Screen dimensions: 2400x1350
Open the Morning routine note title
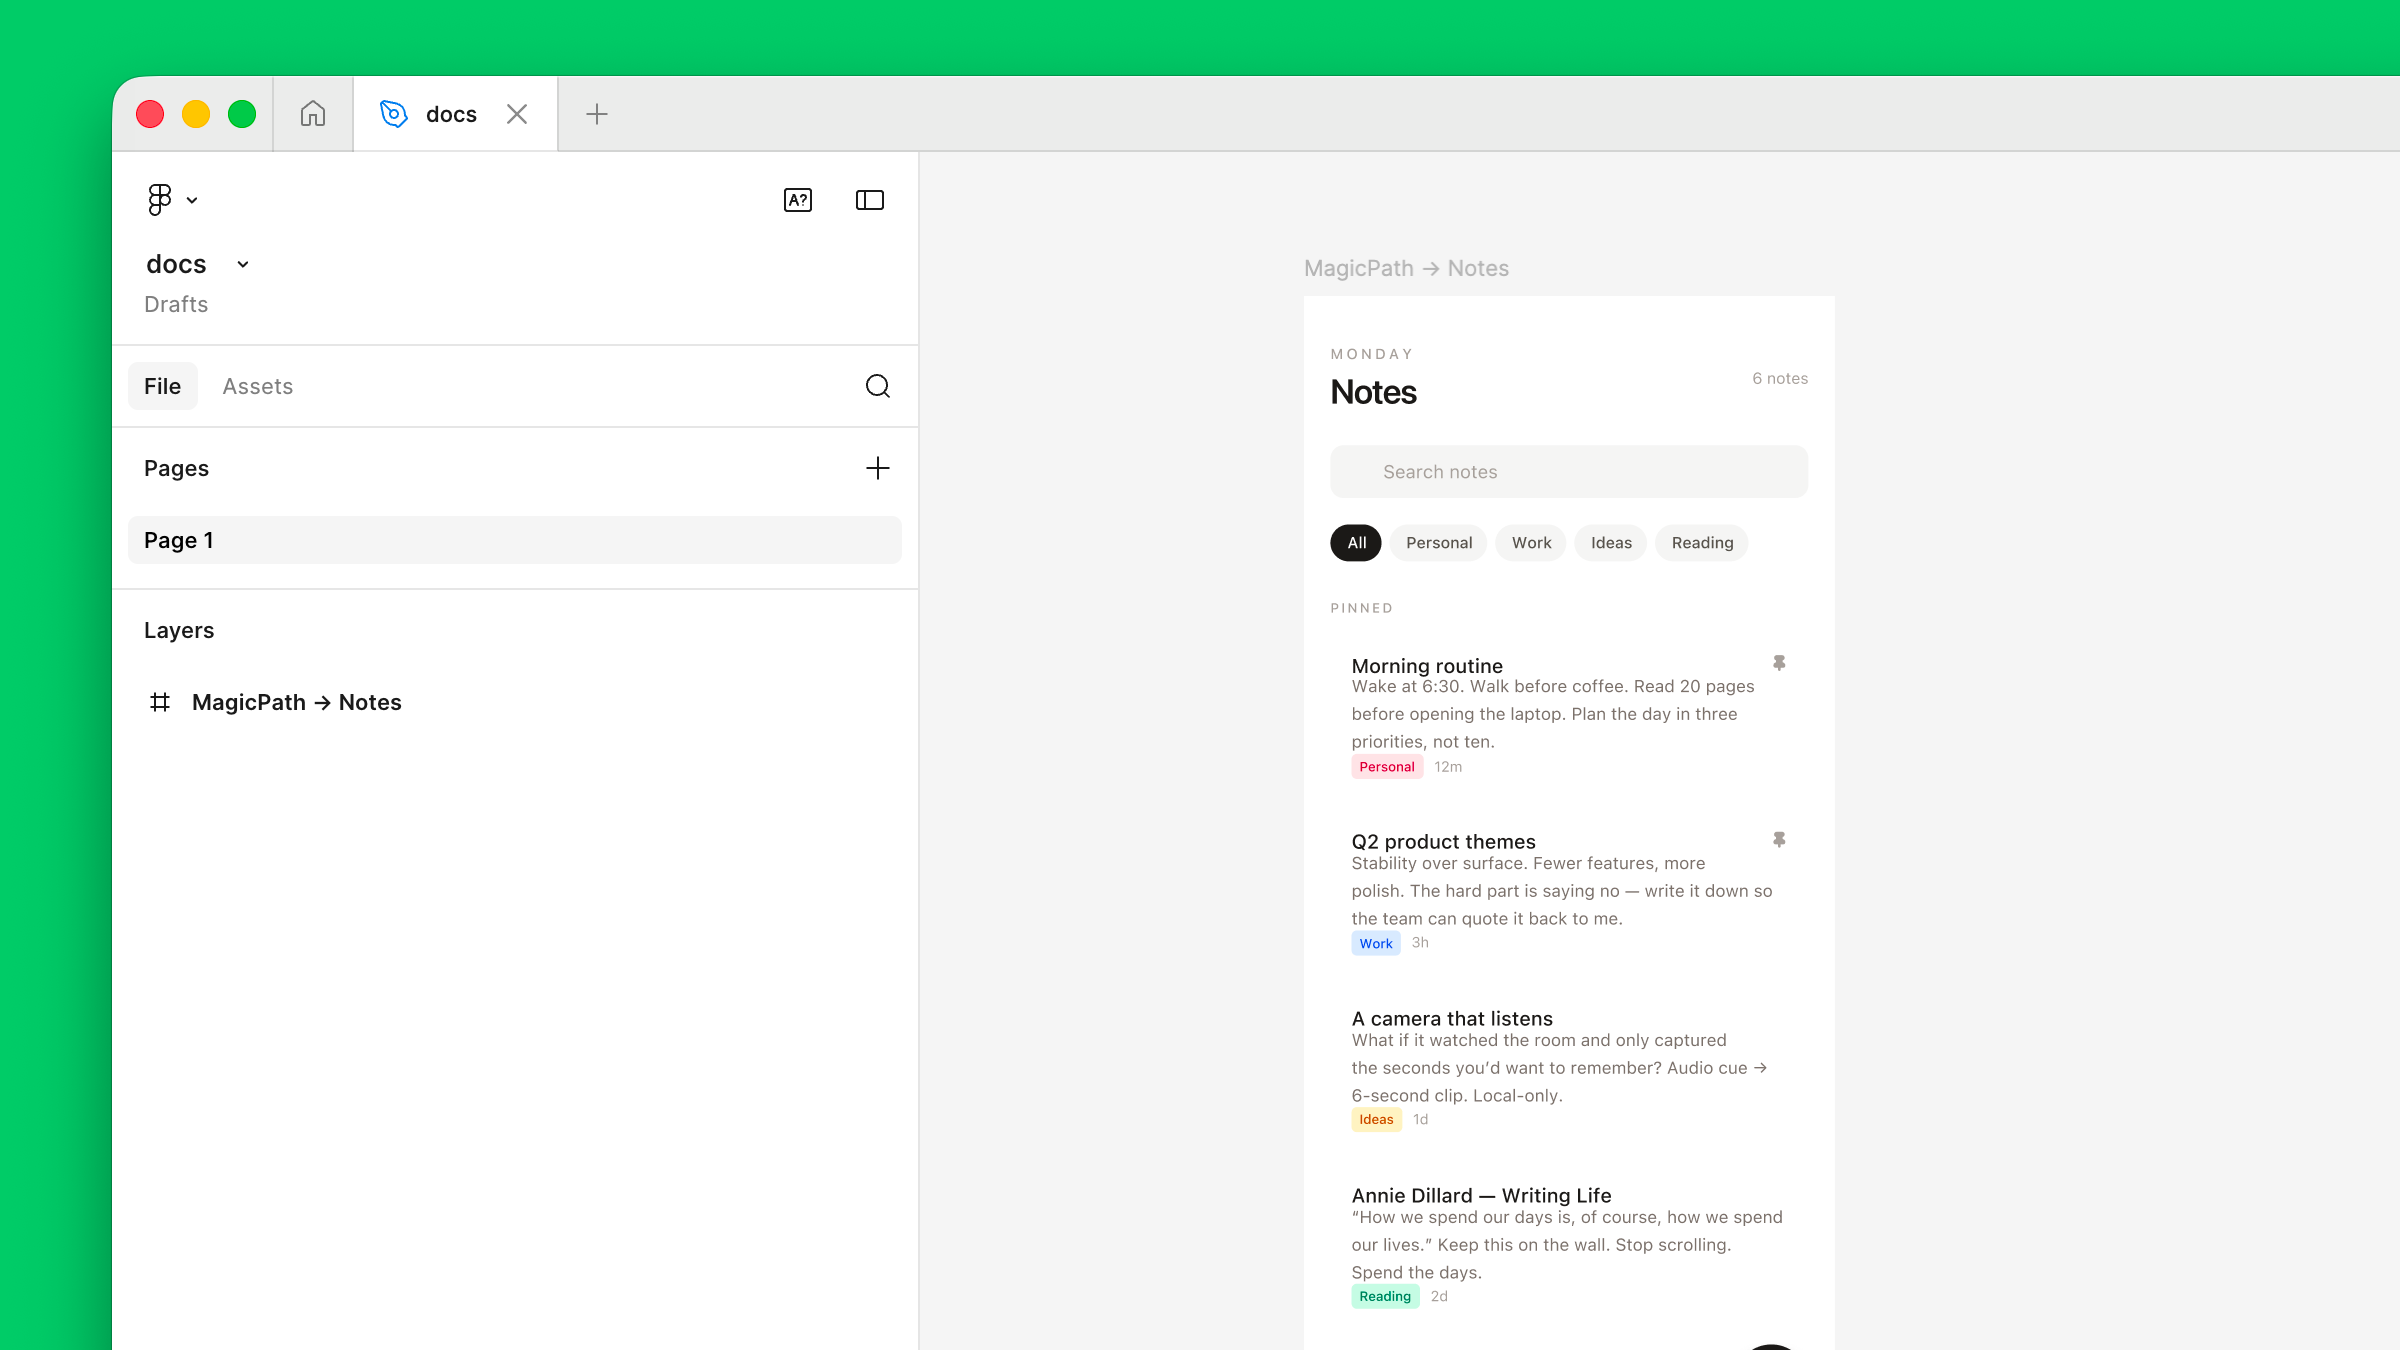(1427, 666)
